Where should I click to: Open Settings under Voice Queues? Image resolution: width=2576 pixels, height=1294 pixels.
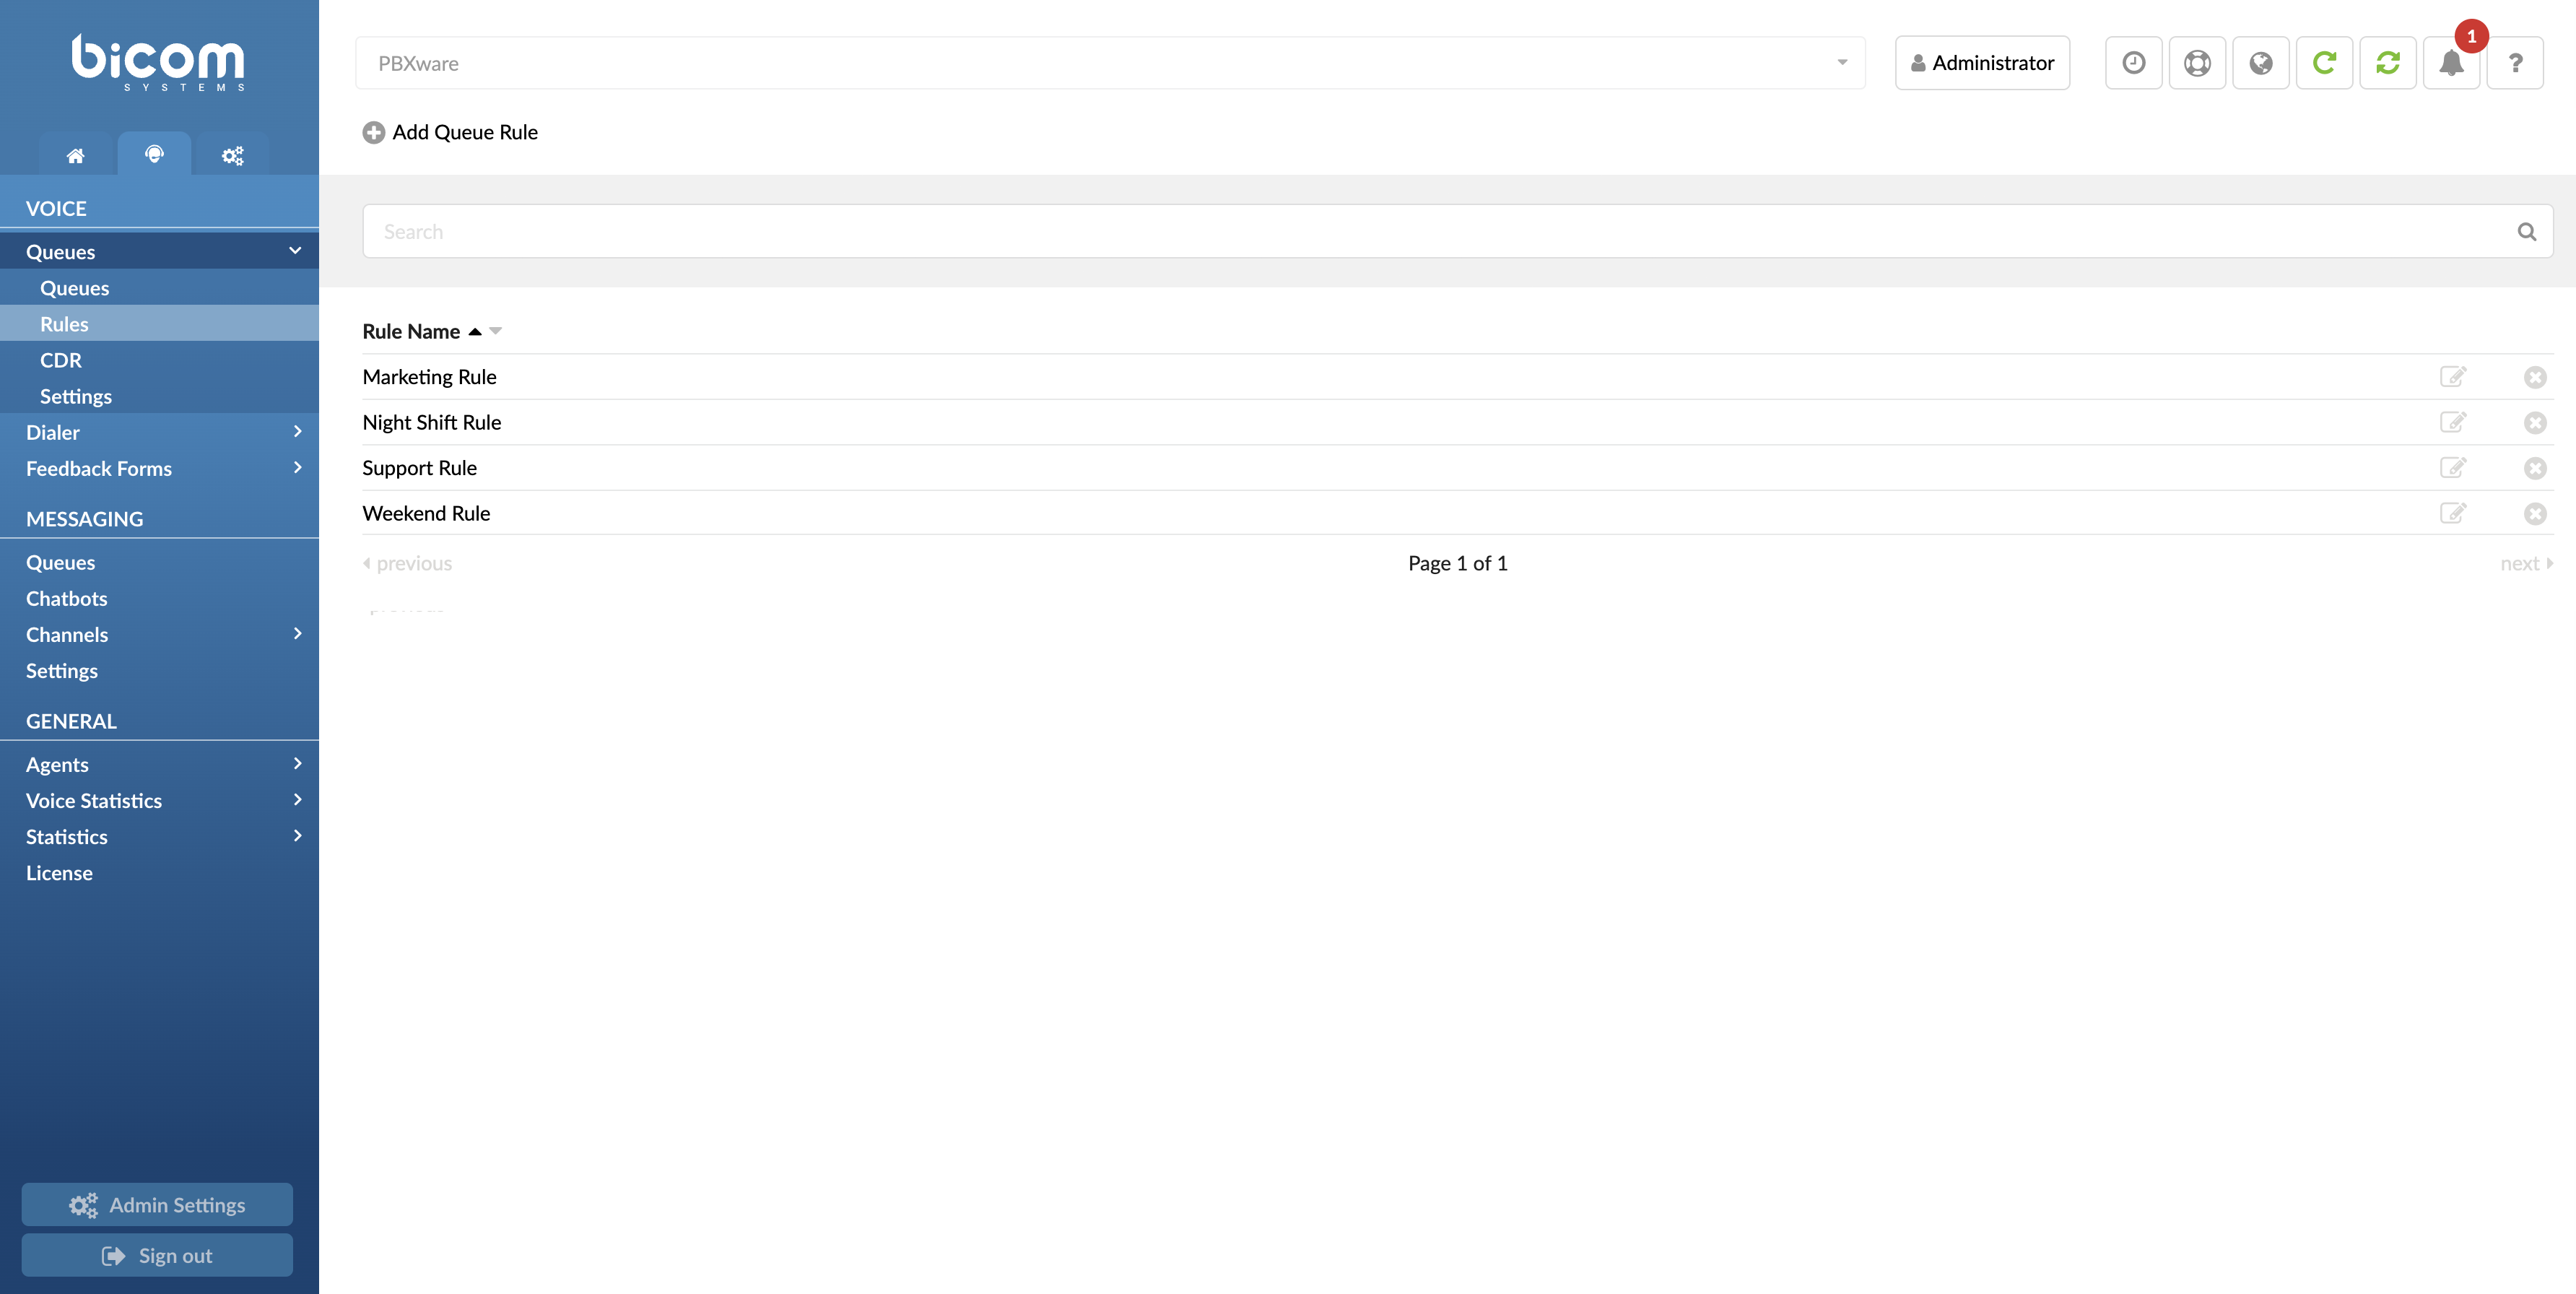159,396
